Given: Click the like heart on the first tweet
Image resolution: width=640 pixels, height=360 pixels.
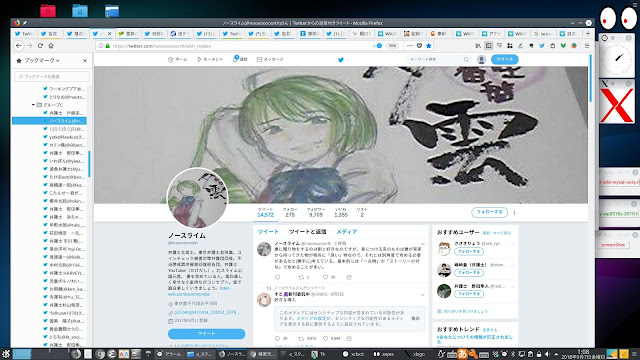Looking at the screenshot, I should pyautogui.click(x=325, y=277).
